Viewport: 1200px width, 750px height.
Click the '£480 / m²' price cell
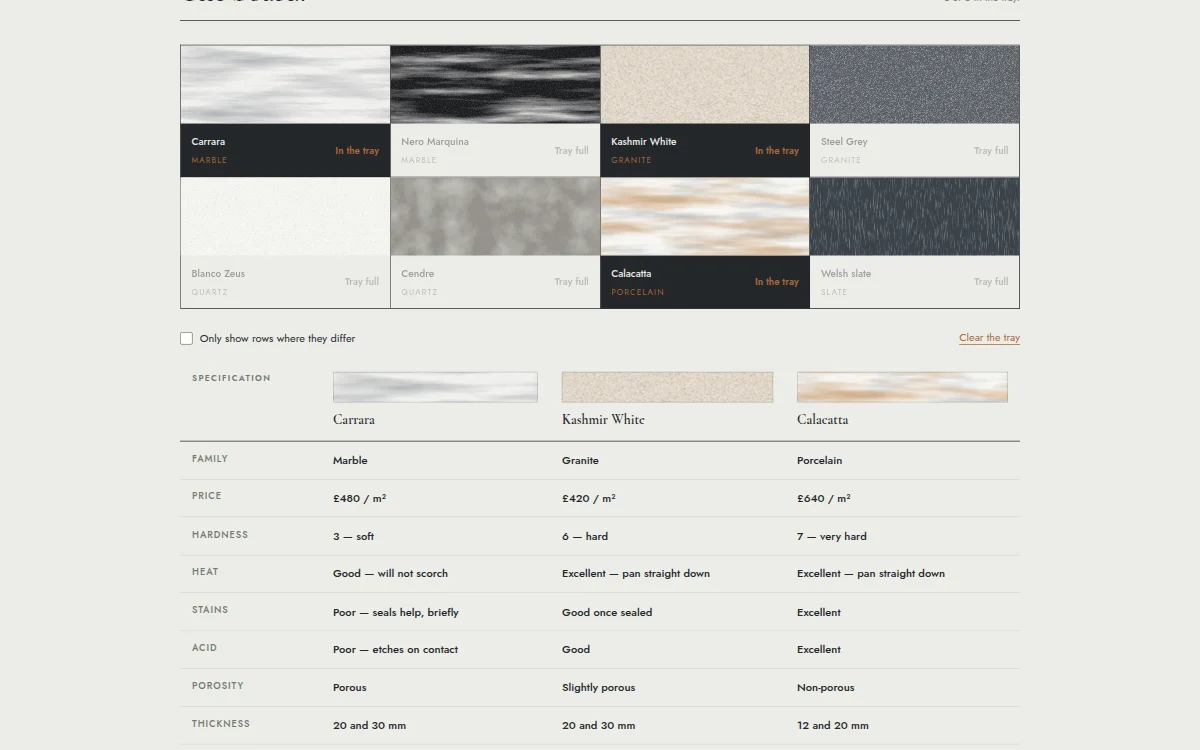point(360,498)
